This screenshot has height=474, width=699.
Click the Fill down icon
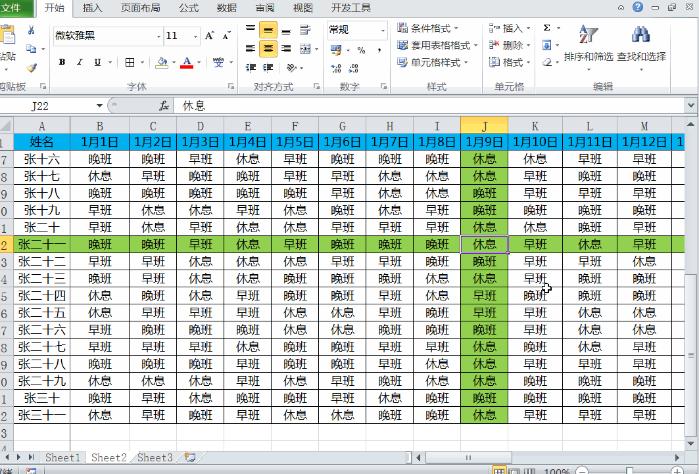tap(547, 45)
